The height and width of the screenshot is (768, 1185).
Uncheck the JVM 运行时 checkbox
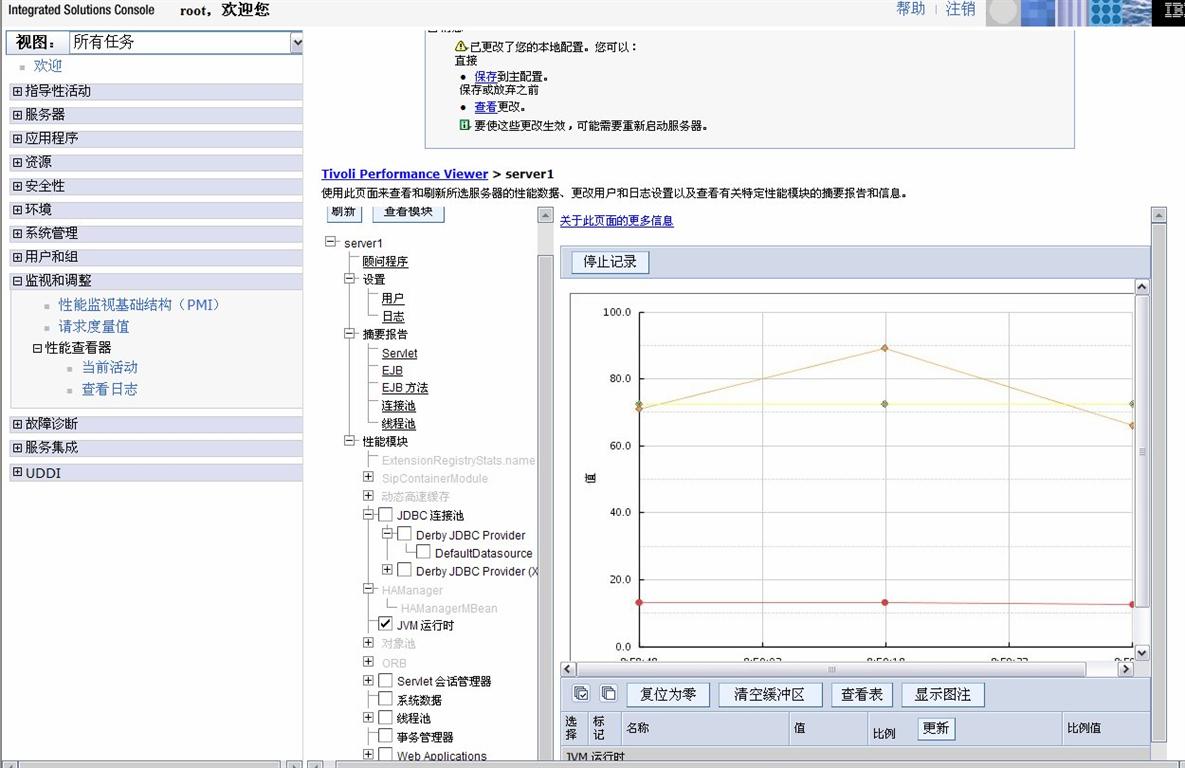385,624
